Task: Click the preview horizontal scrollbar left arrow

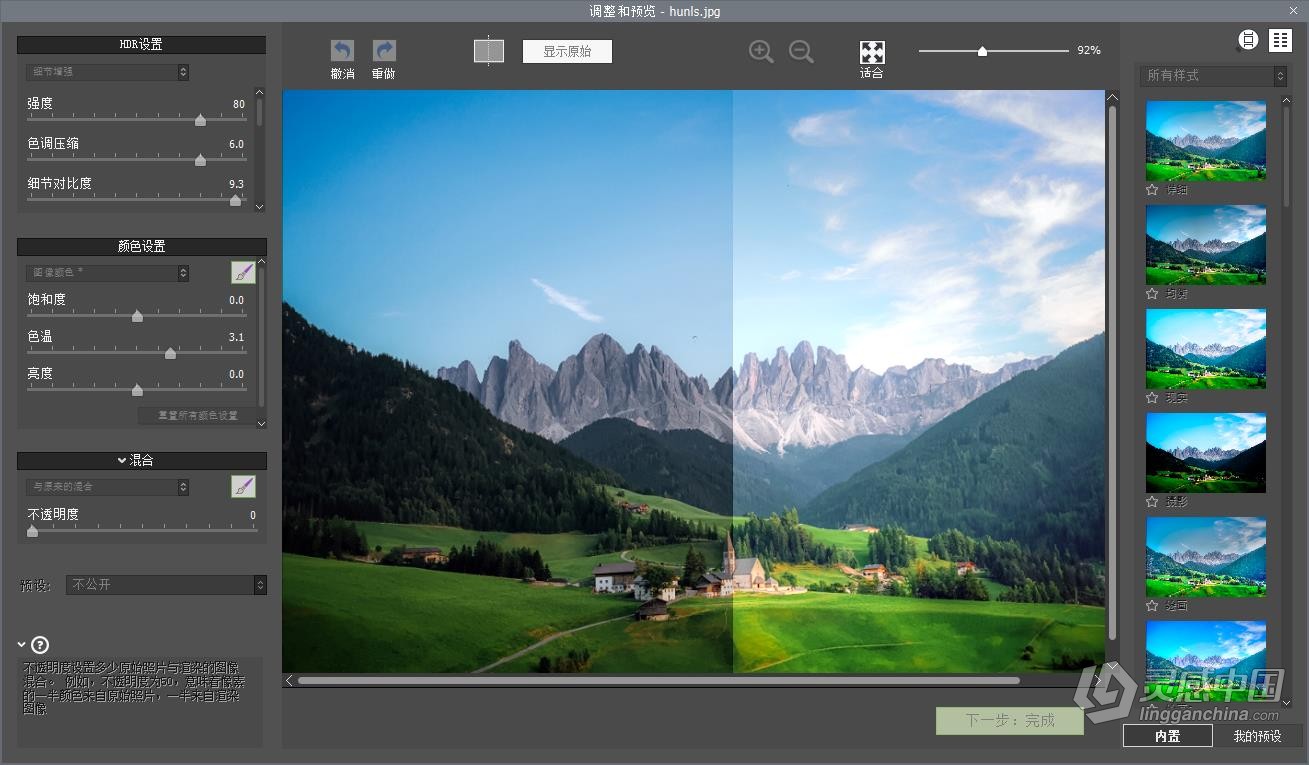Action: (x=290, y=680)
